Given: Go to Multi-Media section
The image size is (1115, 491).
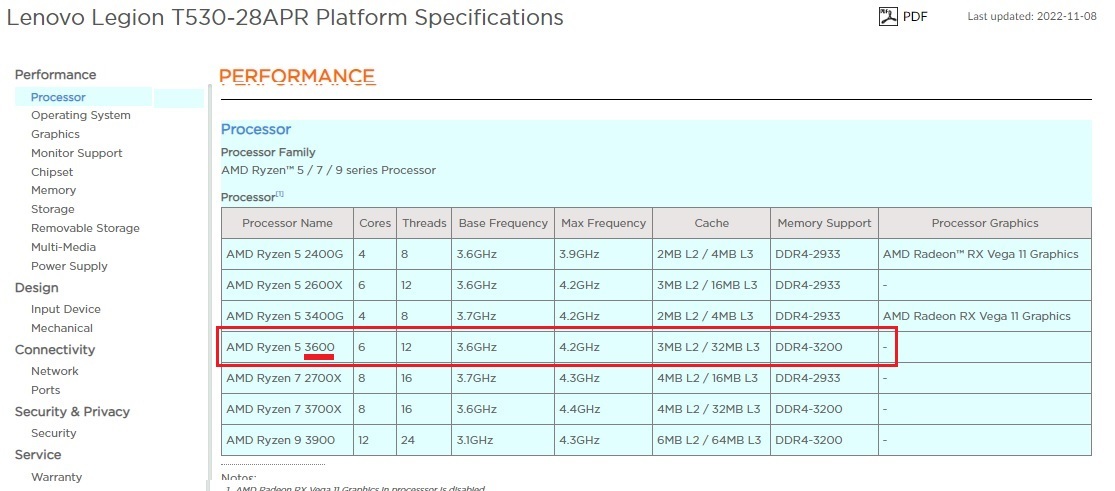Looking at the screenshot, I should click(63, 247).
